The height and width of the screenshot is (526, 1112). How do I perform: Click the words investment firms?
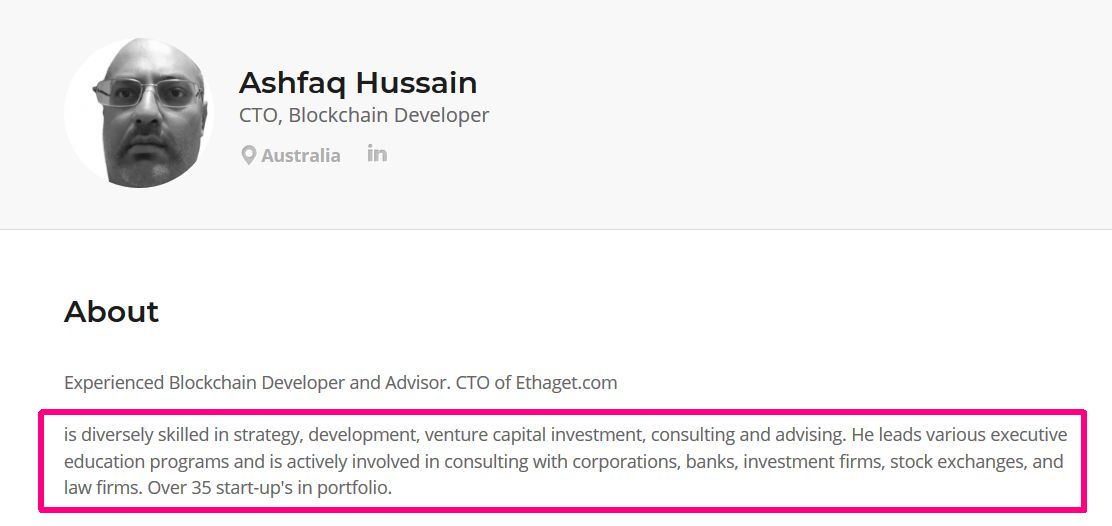[x=812, y=462]
